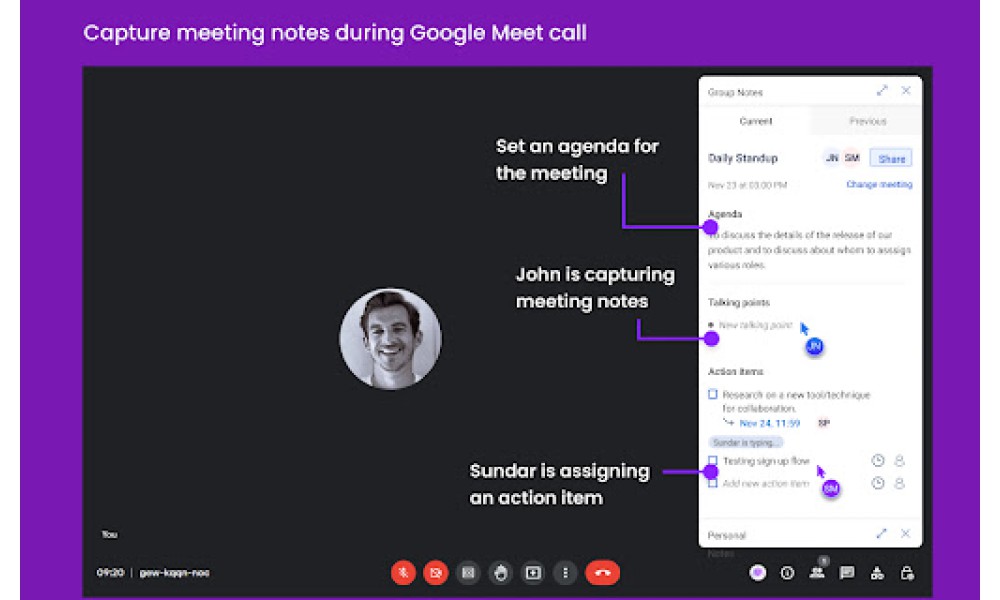Expand the Group Notes panel
The height and width of the screenshot is (600, 1000).
[x=882, y=91]
